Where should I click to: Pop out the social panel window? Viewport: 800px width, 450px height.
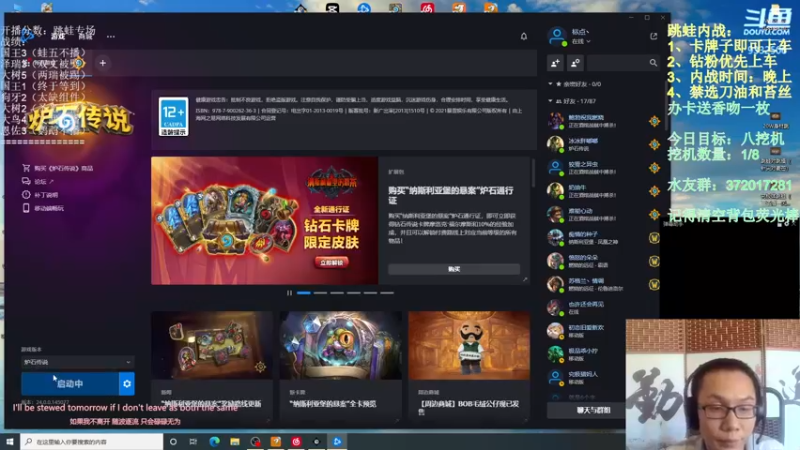(x=654, y=36)
